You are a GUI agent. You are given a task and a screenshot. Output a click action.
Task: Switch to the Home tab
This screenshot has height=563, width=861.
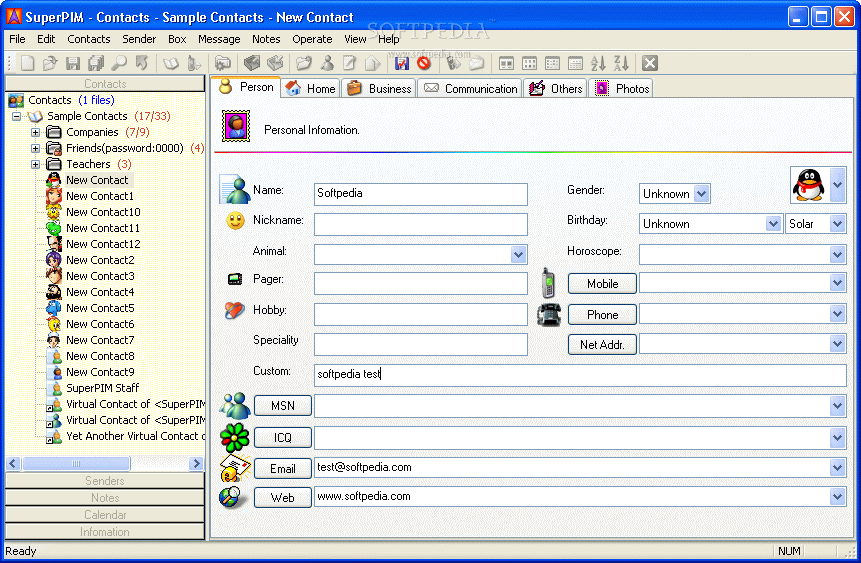311,88
